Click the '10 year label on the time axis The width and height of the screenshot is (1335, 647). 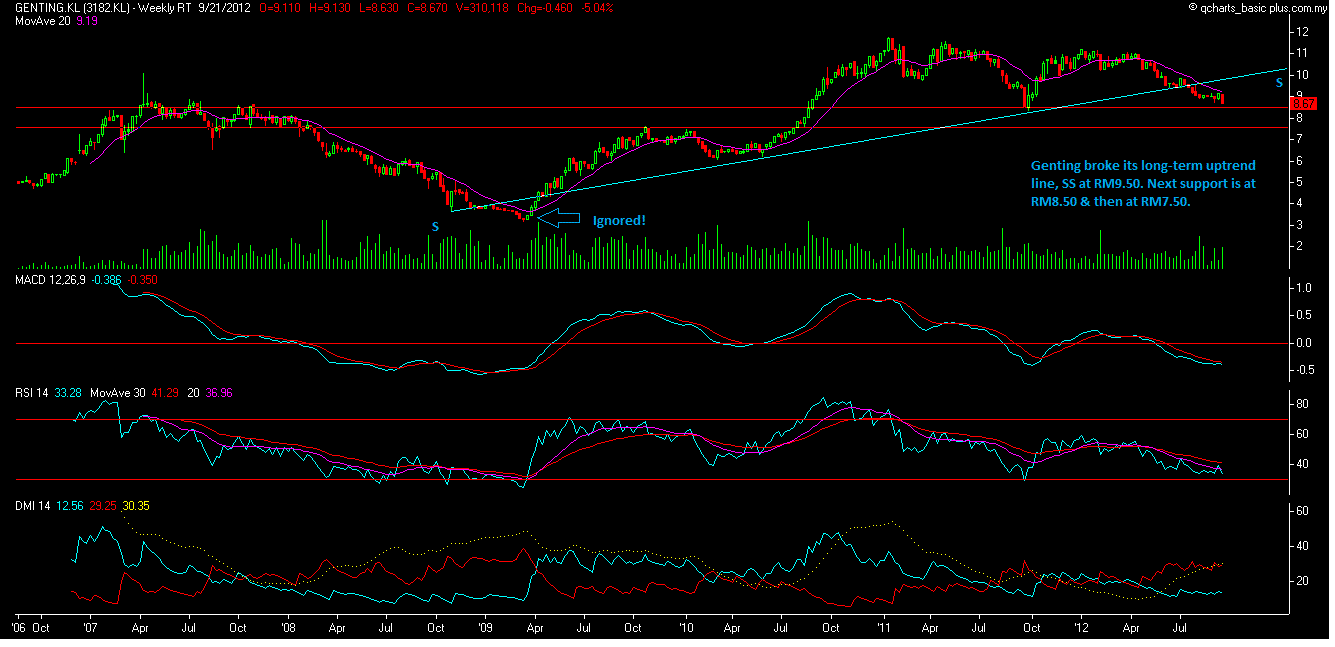[x=687, y=628]
